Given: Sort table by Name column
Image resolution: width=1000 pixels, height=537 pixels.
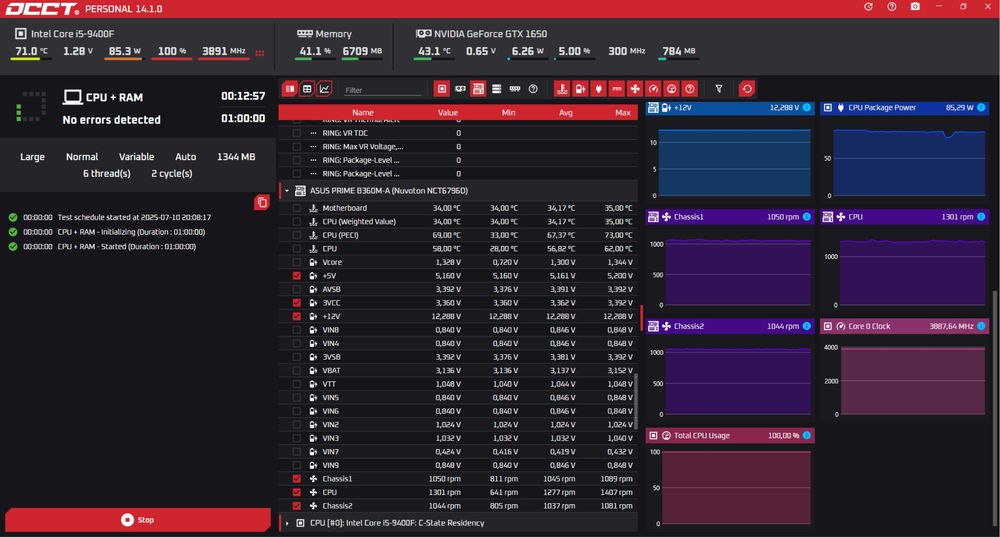Looking at the screenshot, I should point(363,112).
